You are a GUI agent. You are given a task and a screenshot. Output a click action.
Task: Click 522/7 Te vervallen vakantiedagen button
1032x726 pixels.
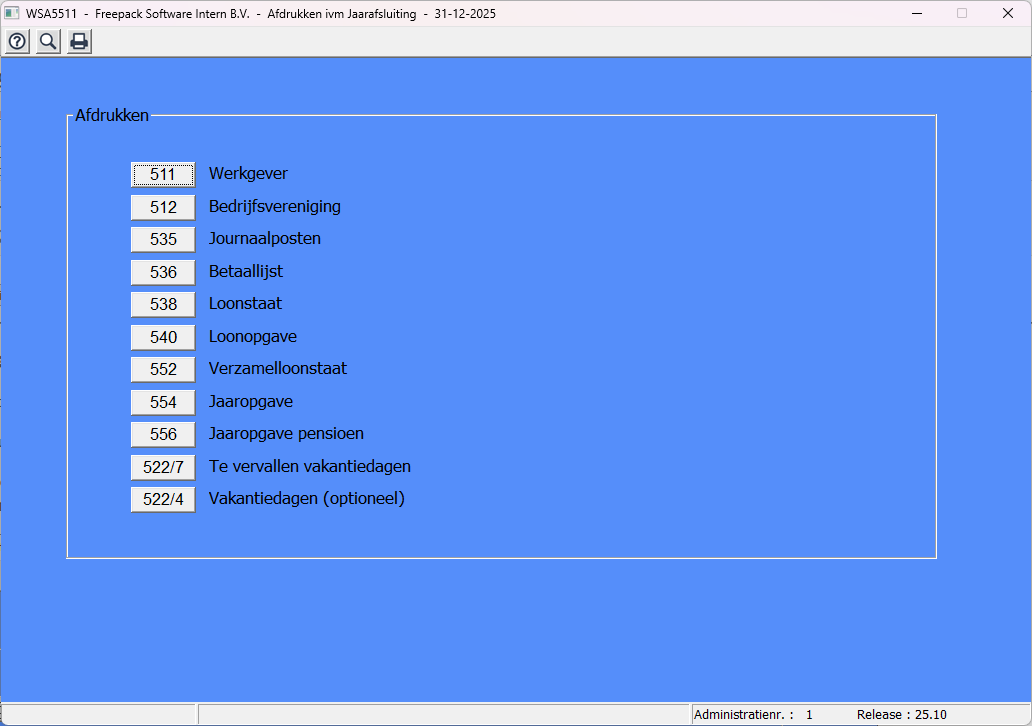pyautogui.click(x=163, y=467)
